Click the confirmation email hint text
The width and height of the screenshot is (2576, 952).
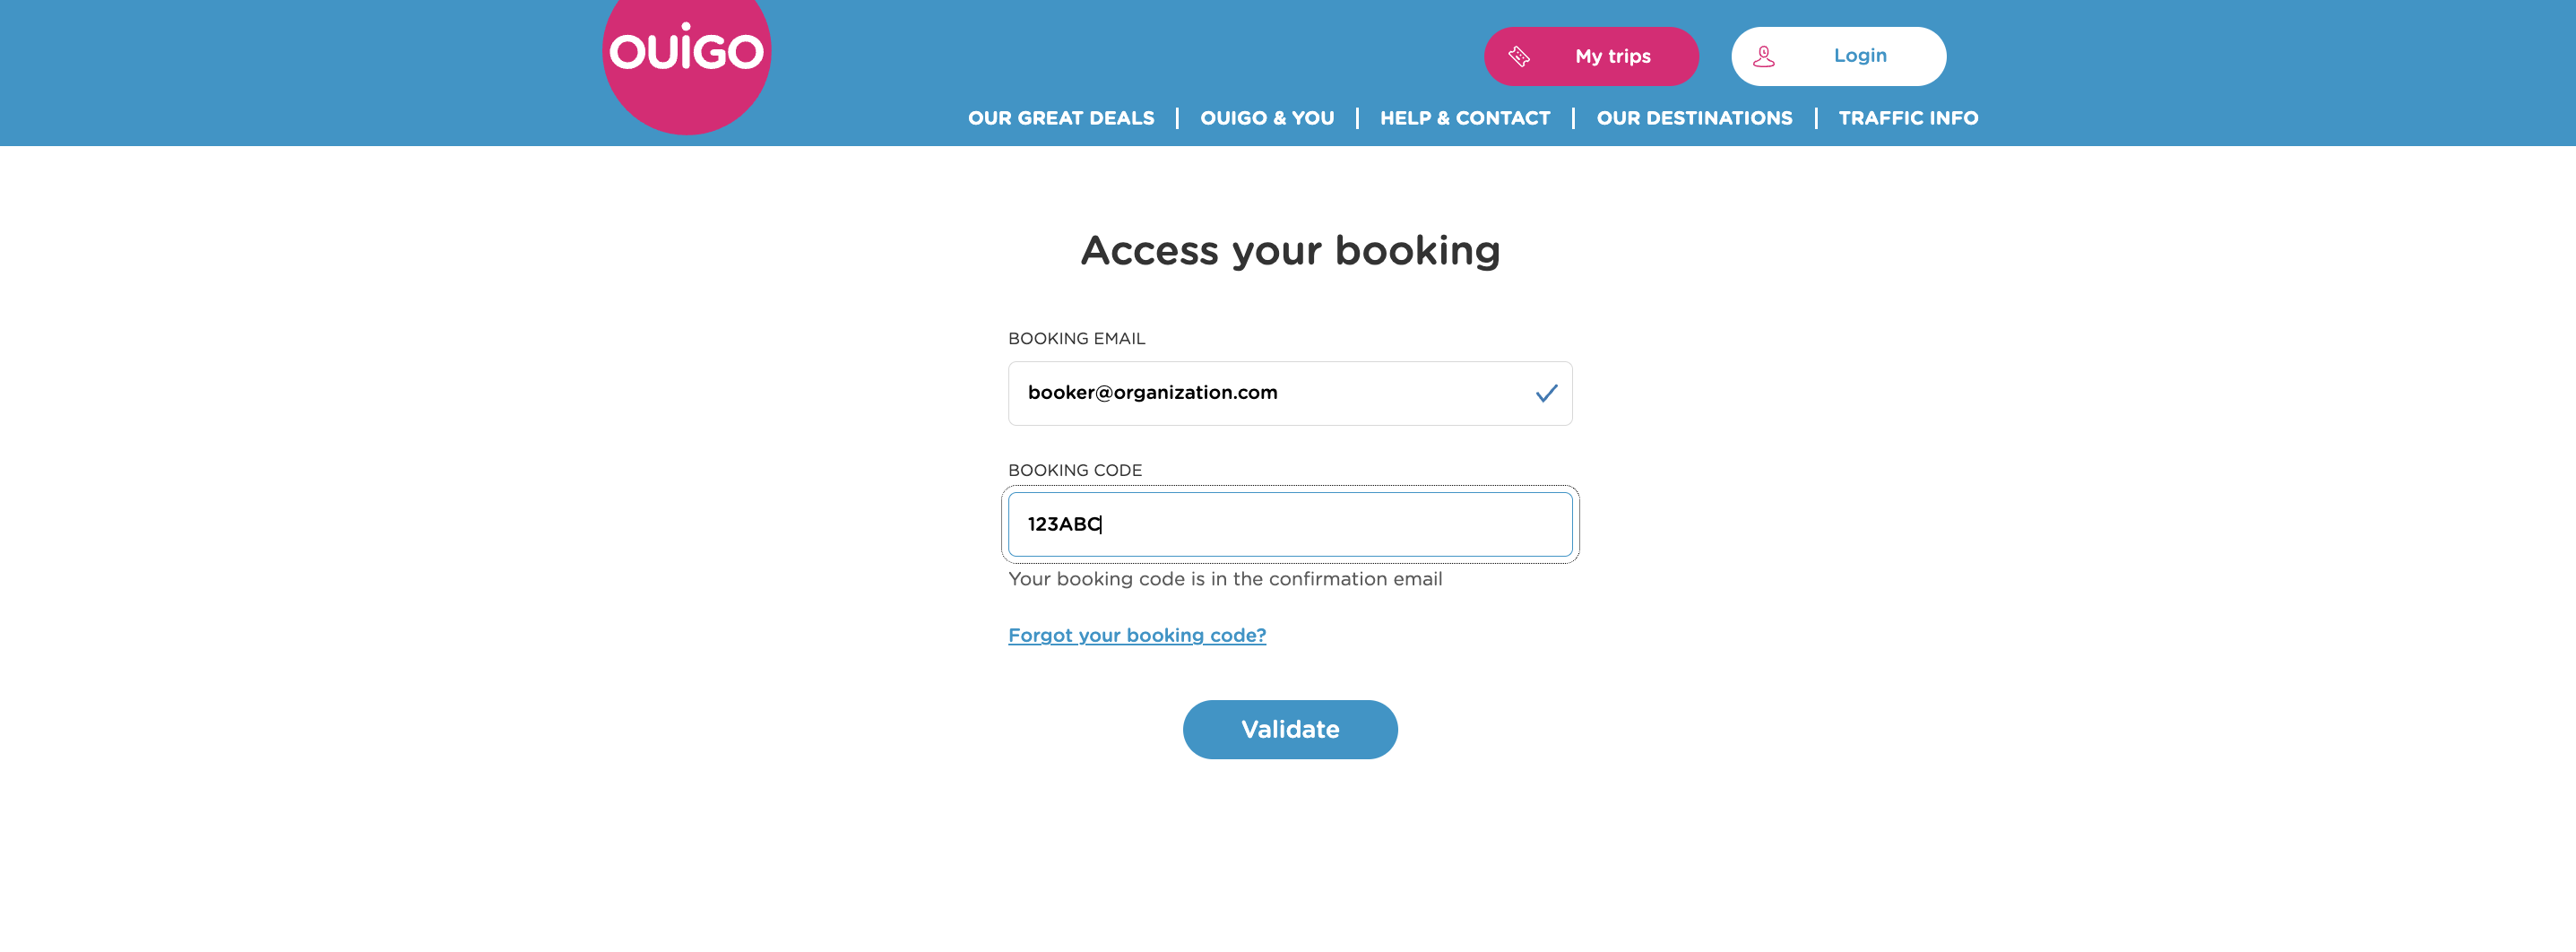point(1225,579)
